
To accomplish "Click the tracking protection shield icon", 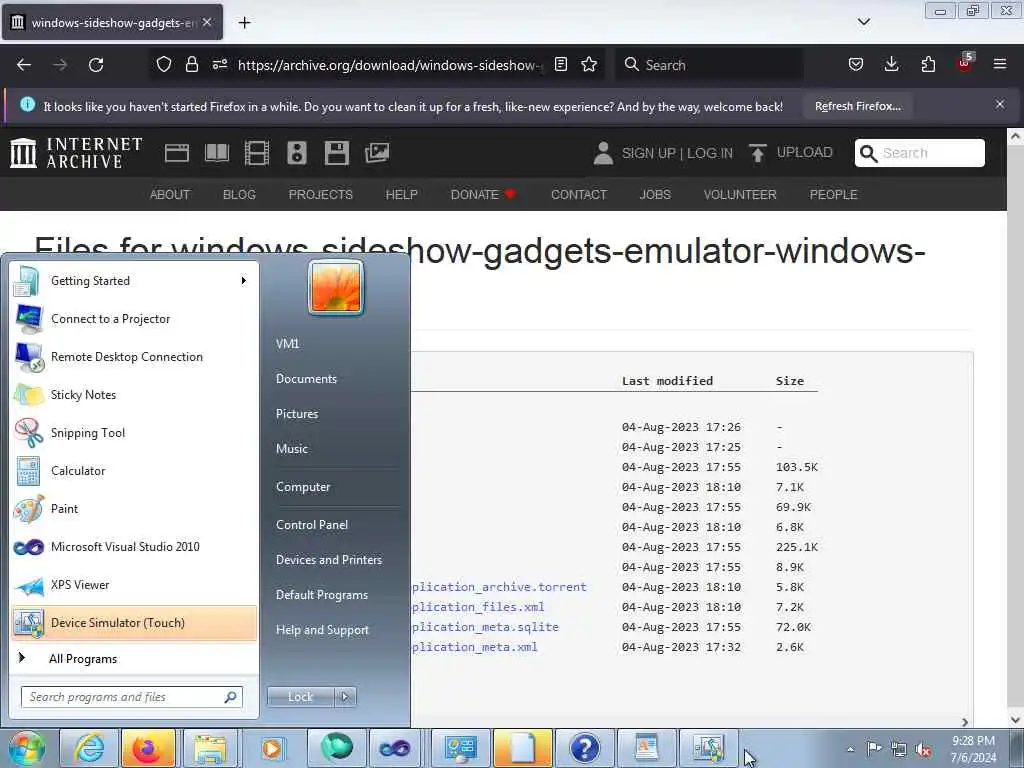I will 164,64.
